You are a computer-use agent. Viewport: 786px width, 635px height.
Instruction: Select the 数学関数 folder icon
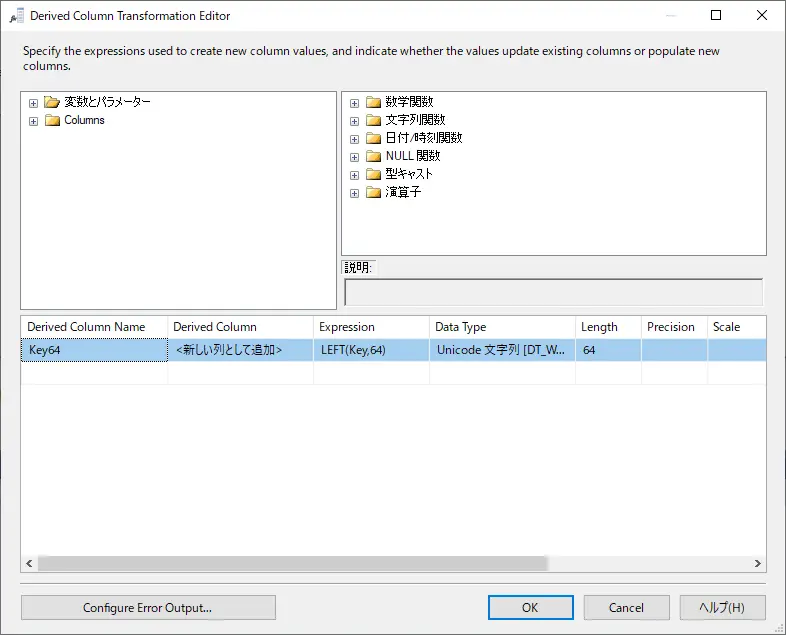[x=373, y=102]
